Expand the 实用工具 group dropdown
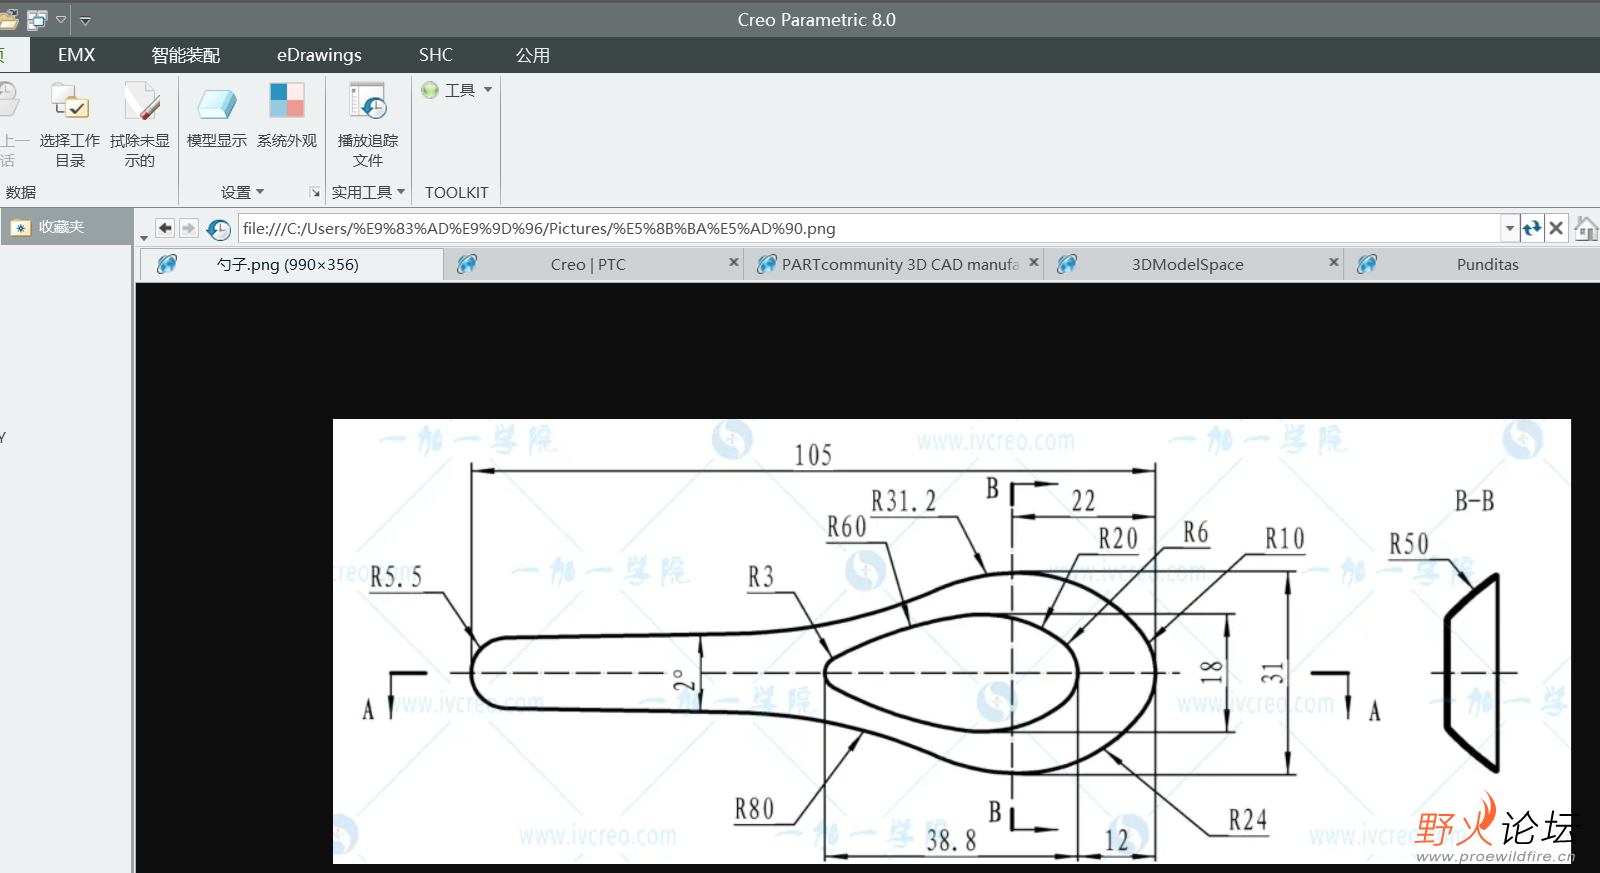Viewport: 1600px width, 873px height. click(368, 192)
